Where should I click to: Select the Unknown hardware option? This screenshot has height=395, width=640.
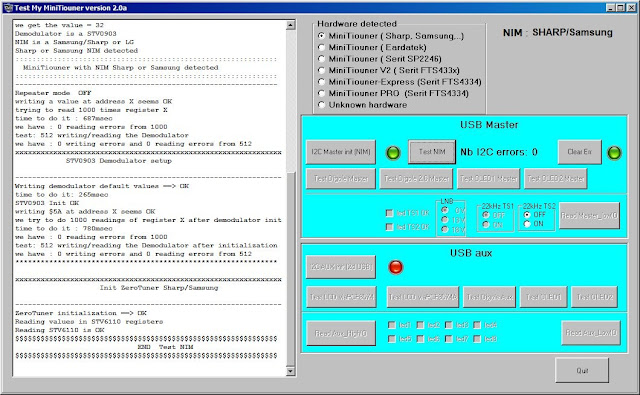pyautogui.click(x=362, y=105)
